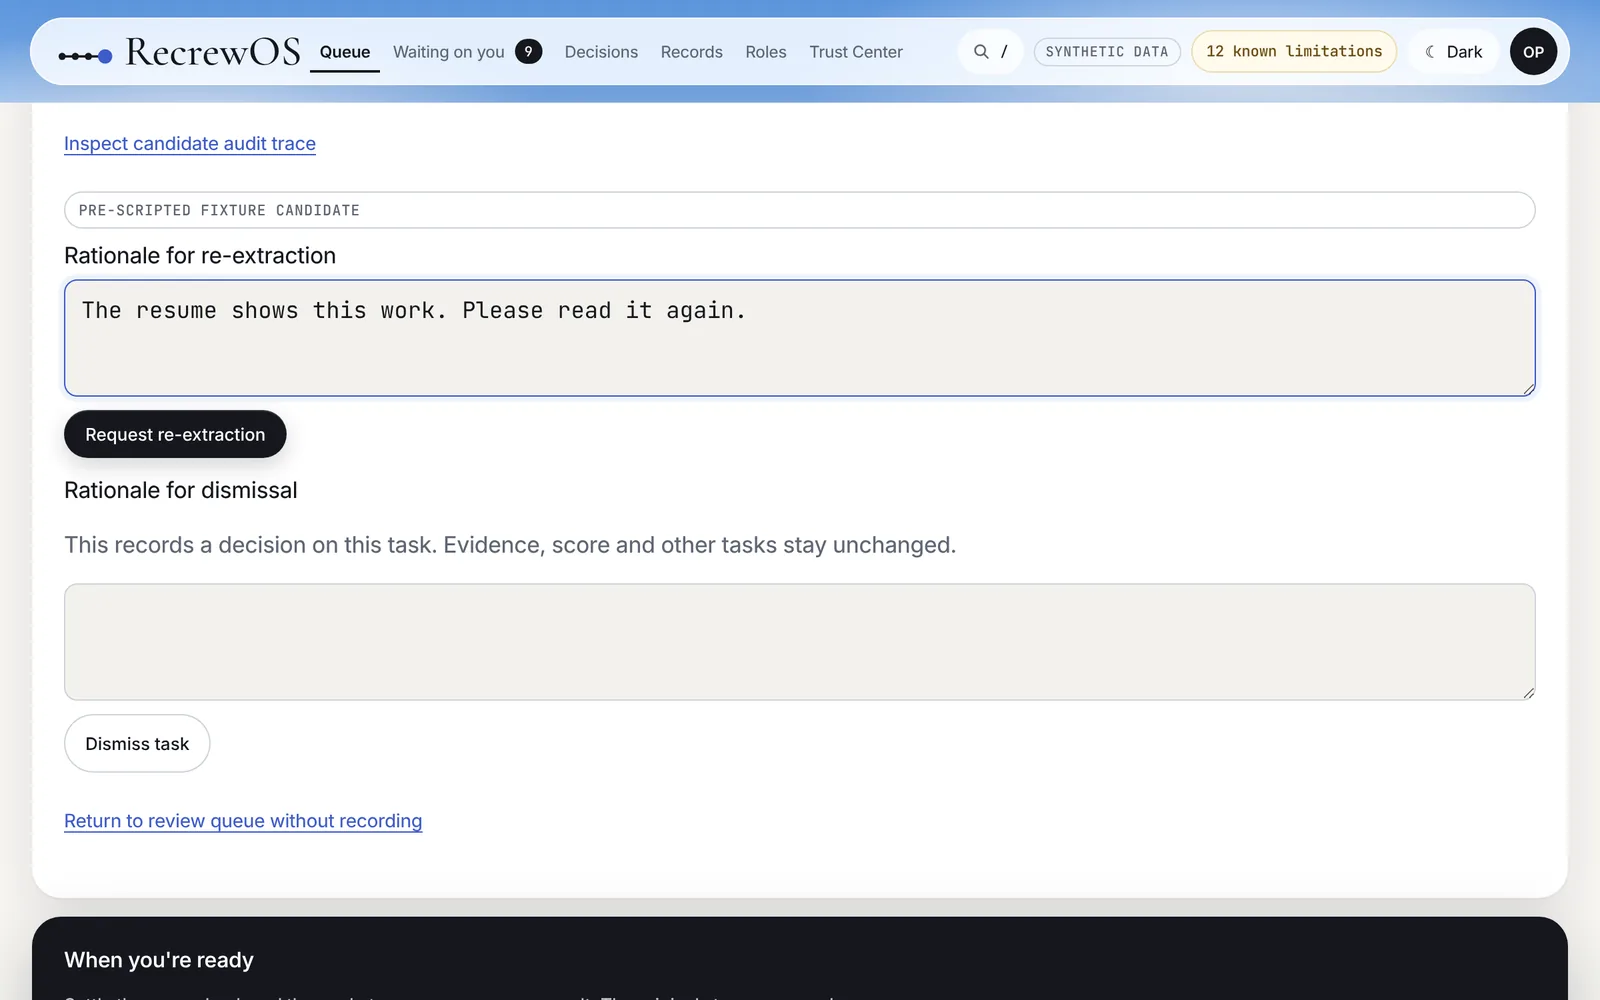Open Trust Center

pyautogui.click(x=856, y=52)
